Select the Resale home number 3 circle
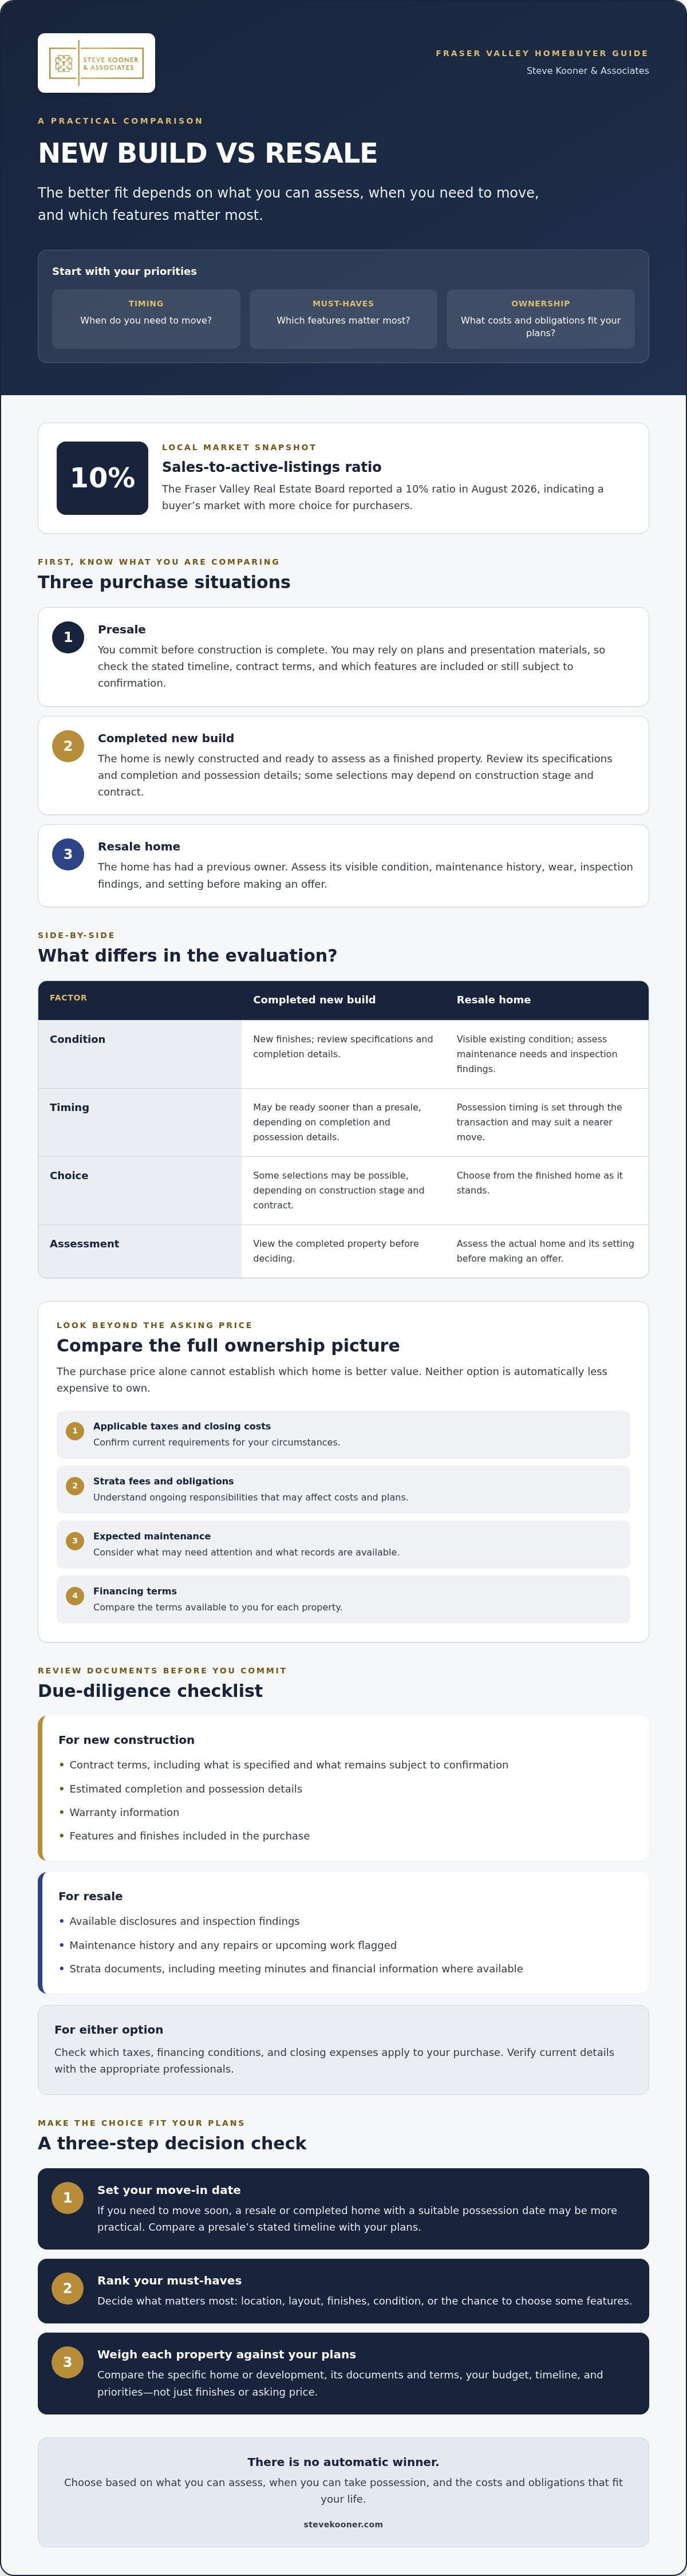Viewport: 687px width, 2576px height. pyautogui.click(x=68, y=854)
